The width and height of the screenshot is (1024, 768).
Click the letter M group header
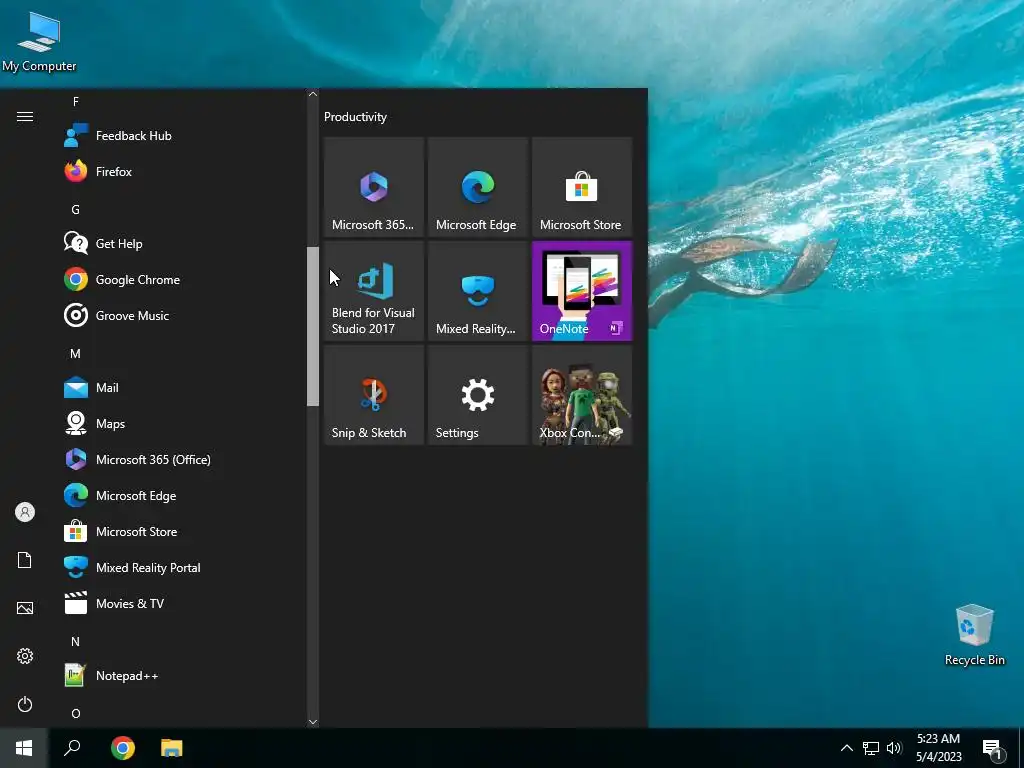click(76, 354)
